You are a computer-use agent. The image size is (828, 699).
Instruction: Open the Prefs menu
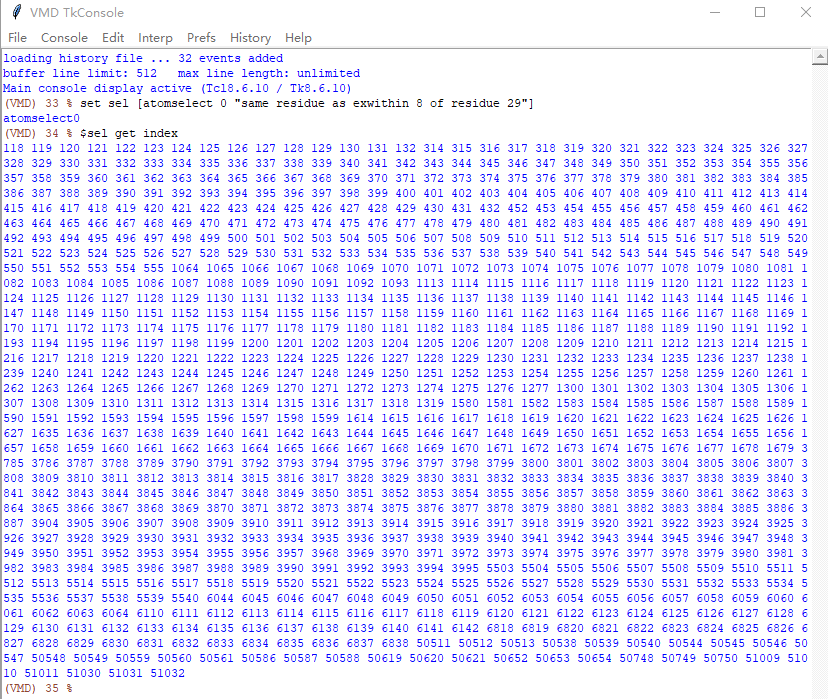click(x=201, y=38)
